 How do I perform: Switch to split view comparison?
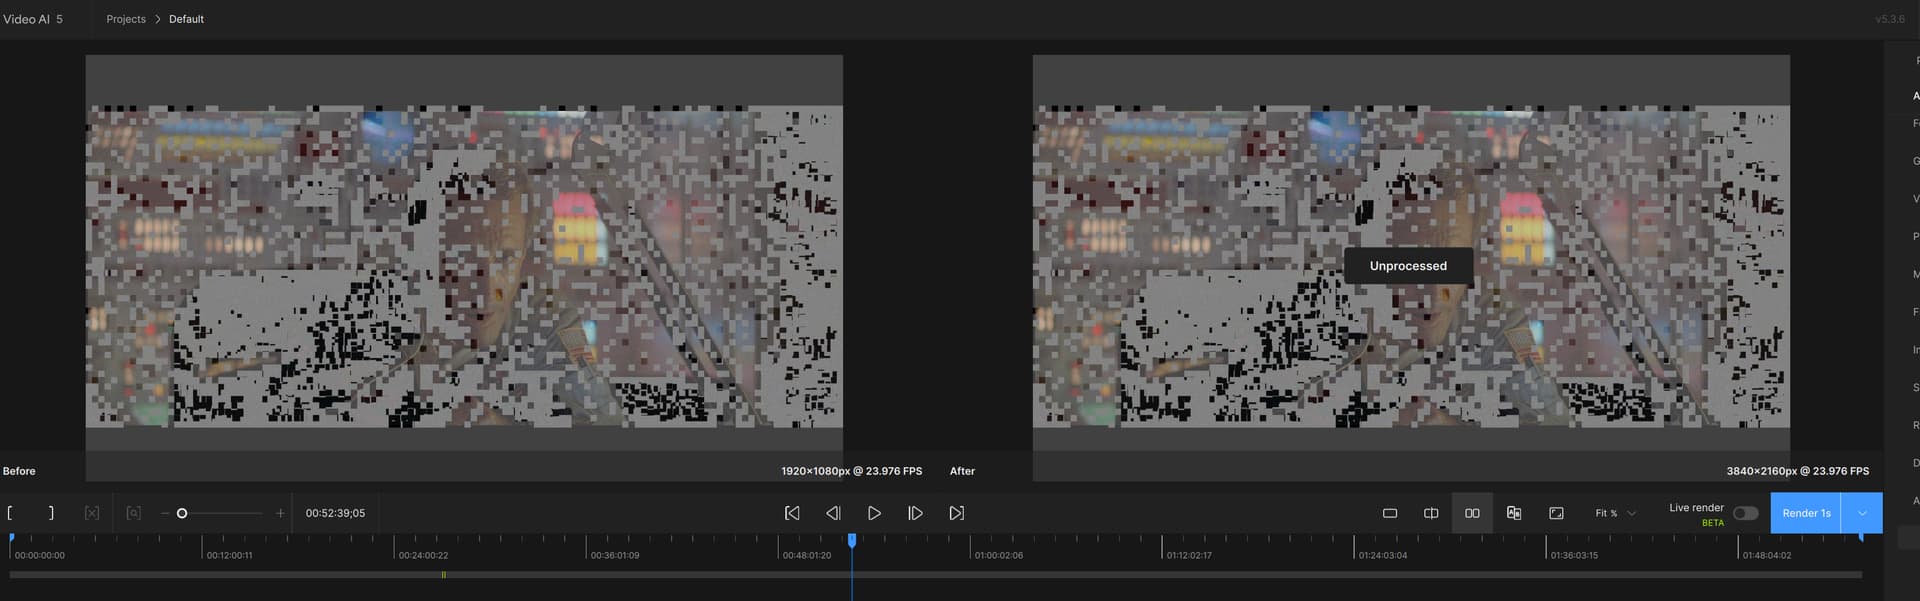1431,513
